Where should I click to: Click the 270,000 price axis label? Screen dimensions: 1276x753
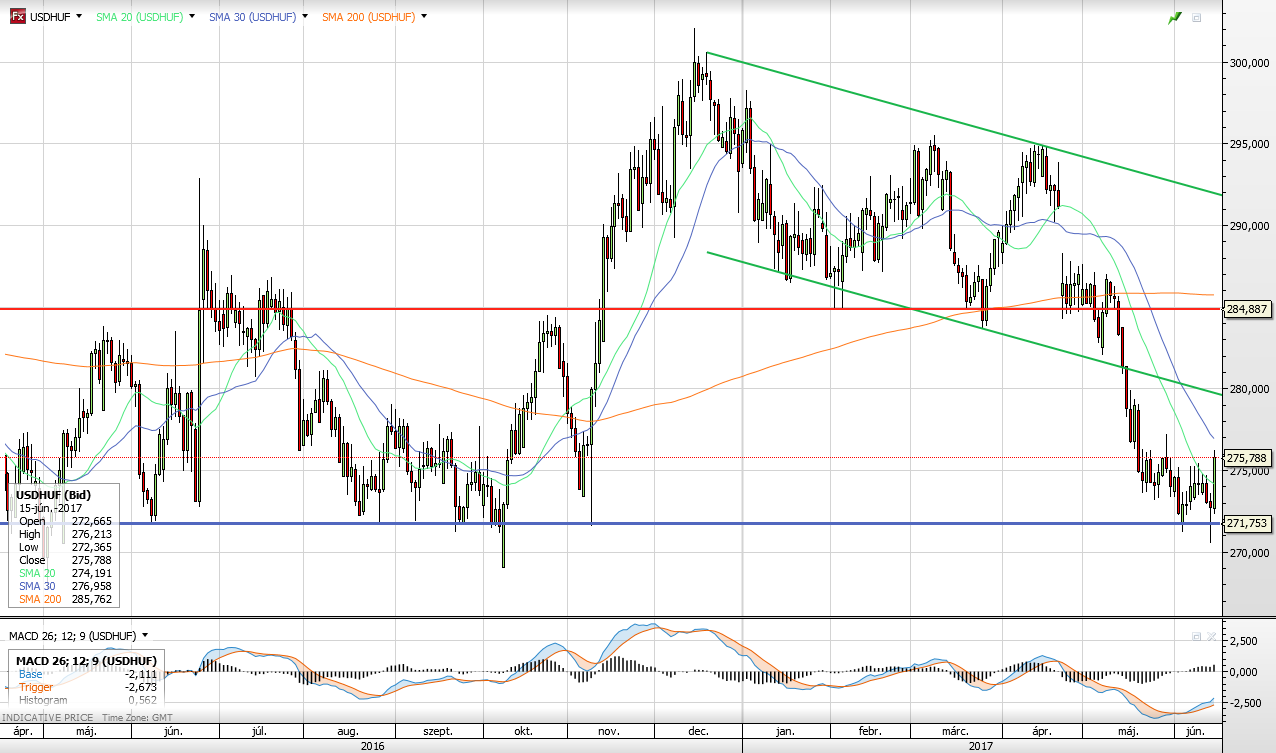pos(1250,553)
